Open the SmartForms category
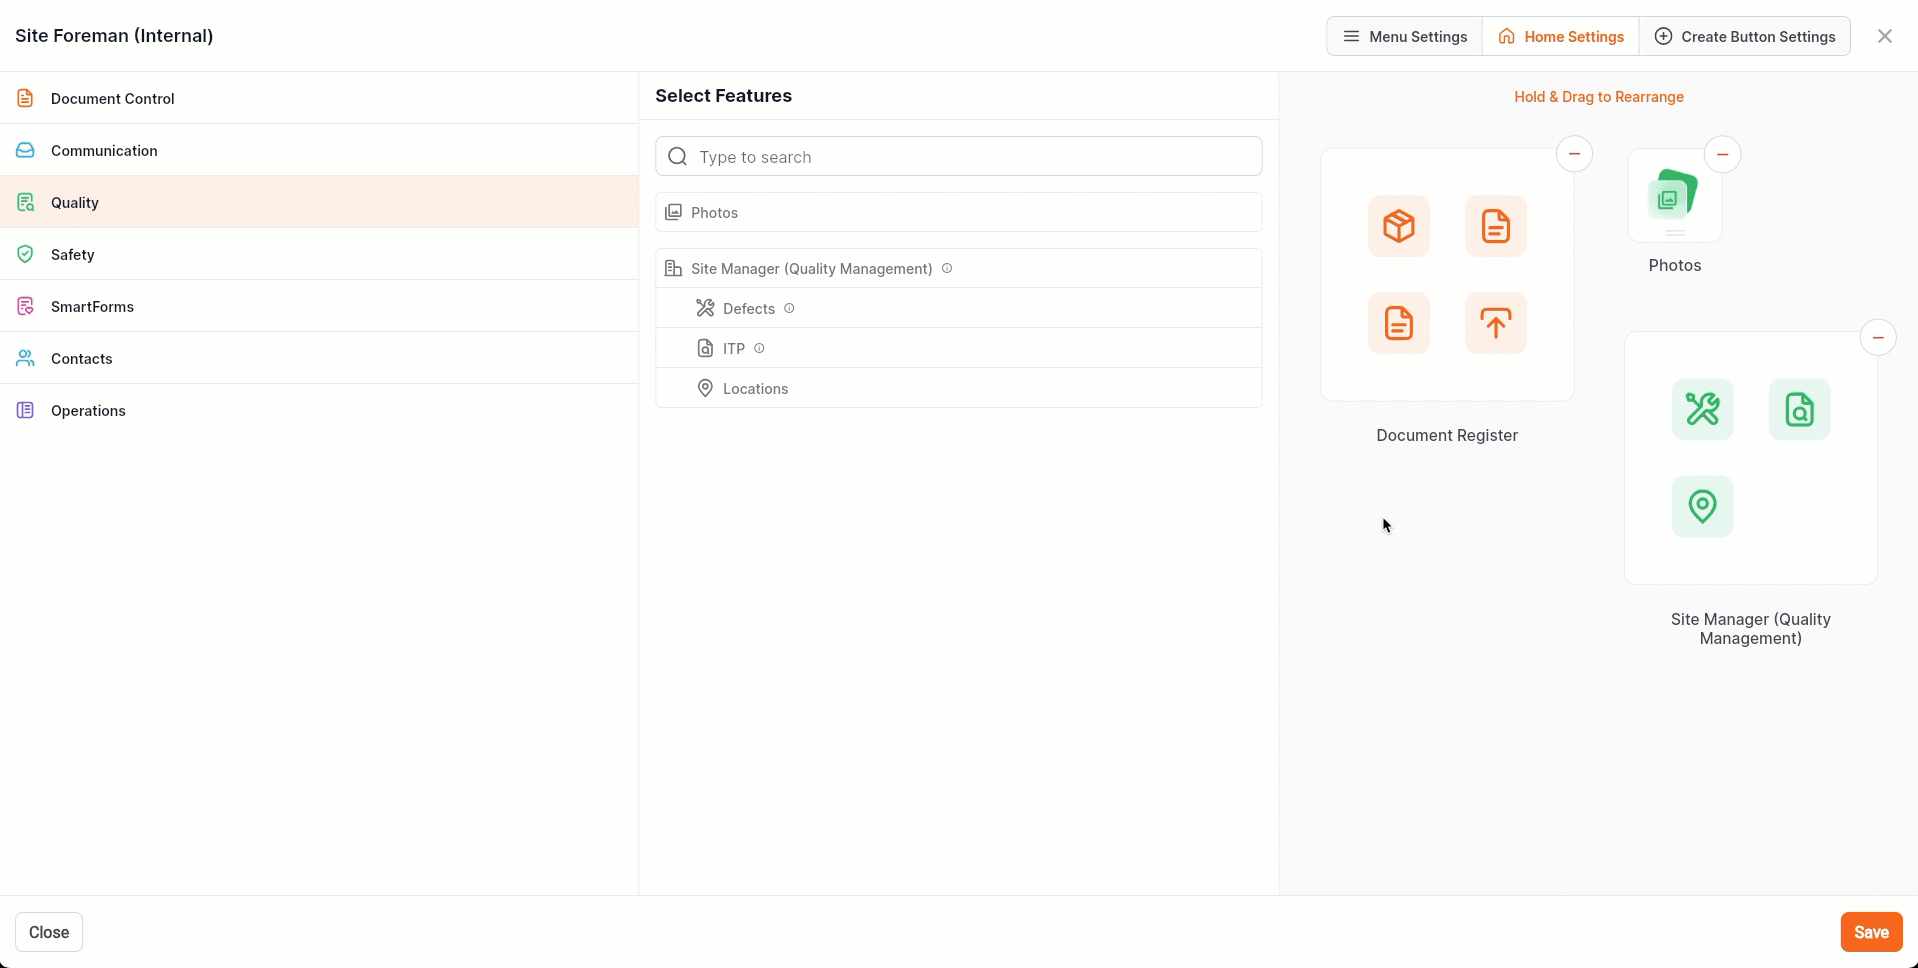 coord(92,306)
